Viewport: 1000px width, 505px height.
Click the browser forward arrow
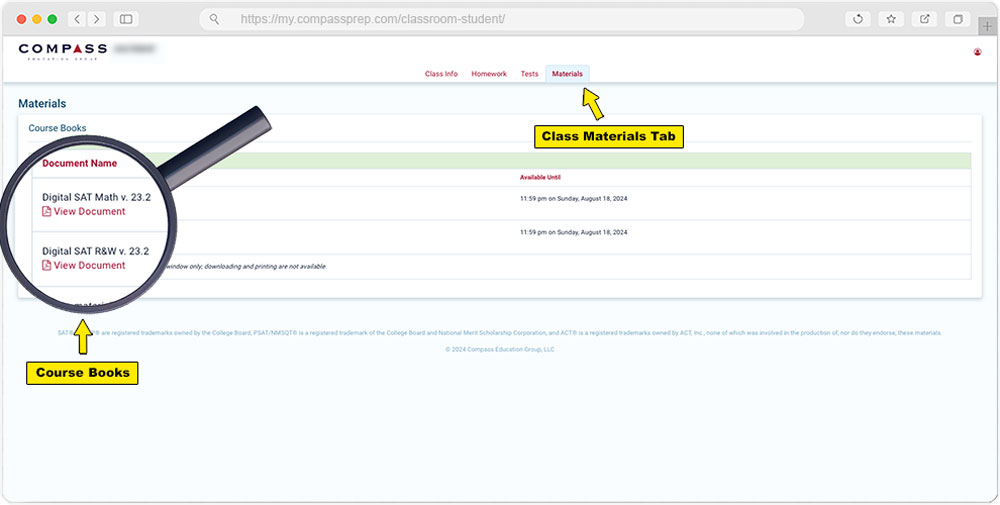pos(96,19)
